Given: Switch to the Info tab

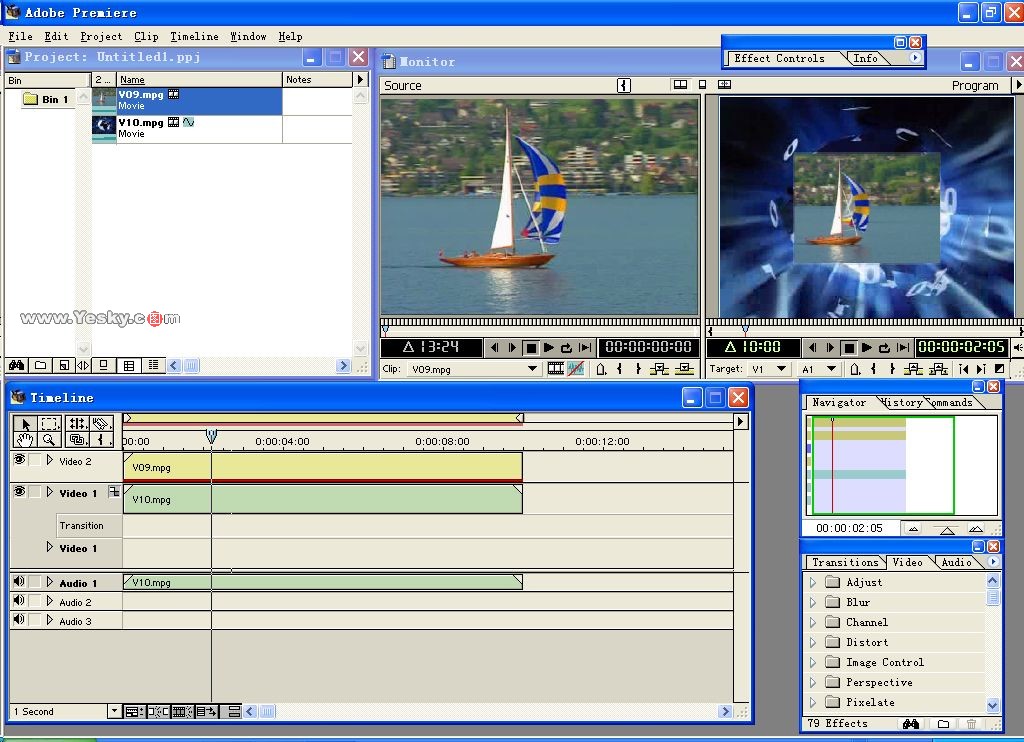Looking at the screenshot, I should click(x=865, y=58).
